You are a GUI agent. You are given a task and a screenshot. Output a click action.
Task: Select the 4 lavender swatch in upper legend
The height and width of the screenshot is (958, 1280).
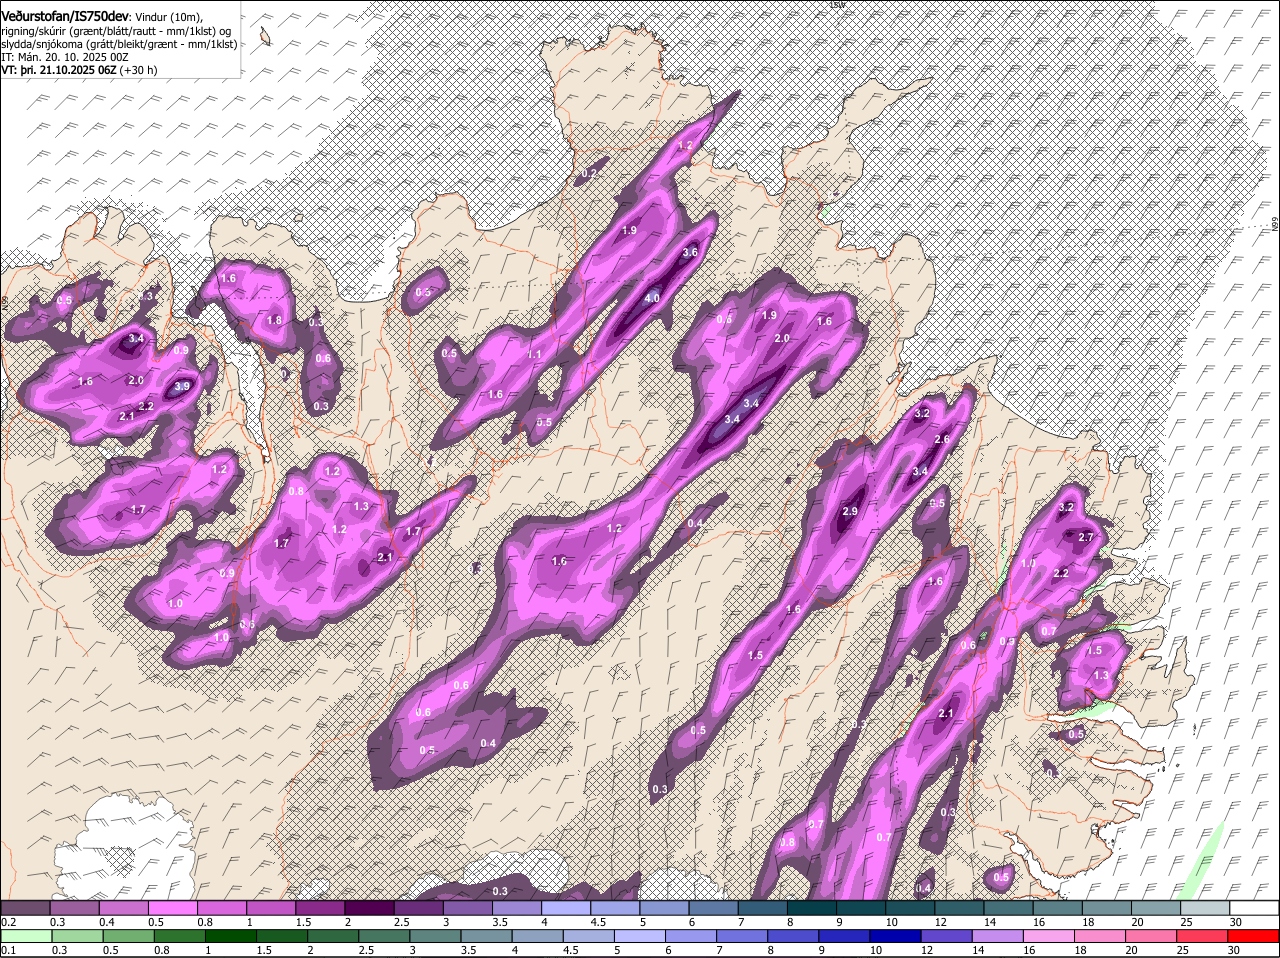point(567,908)
